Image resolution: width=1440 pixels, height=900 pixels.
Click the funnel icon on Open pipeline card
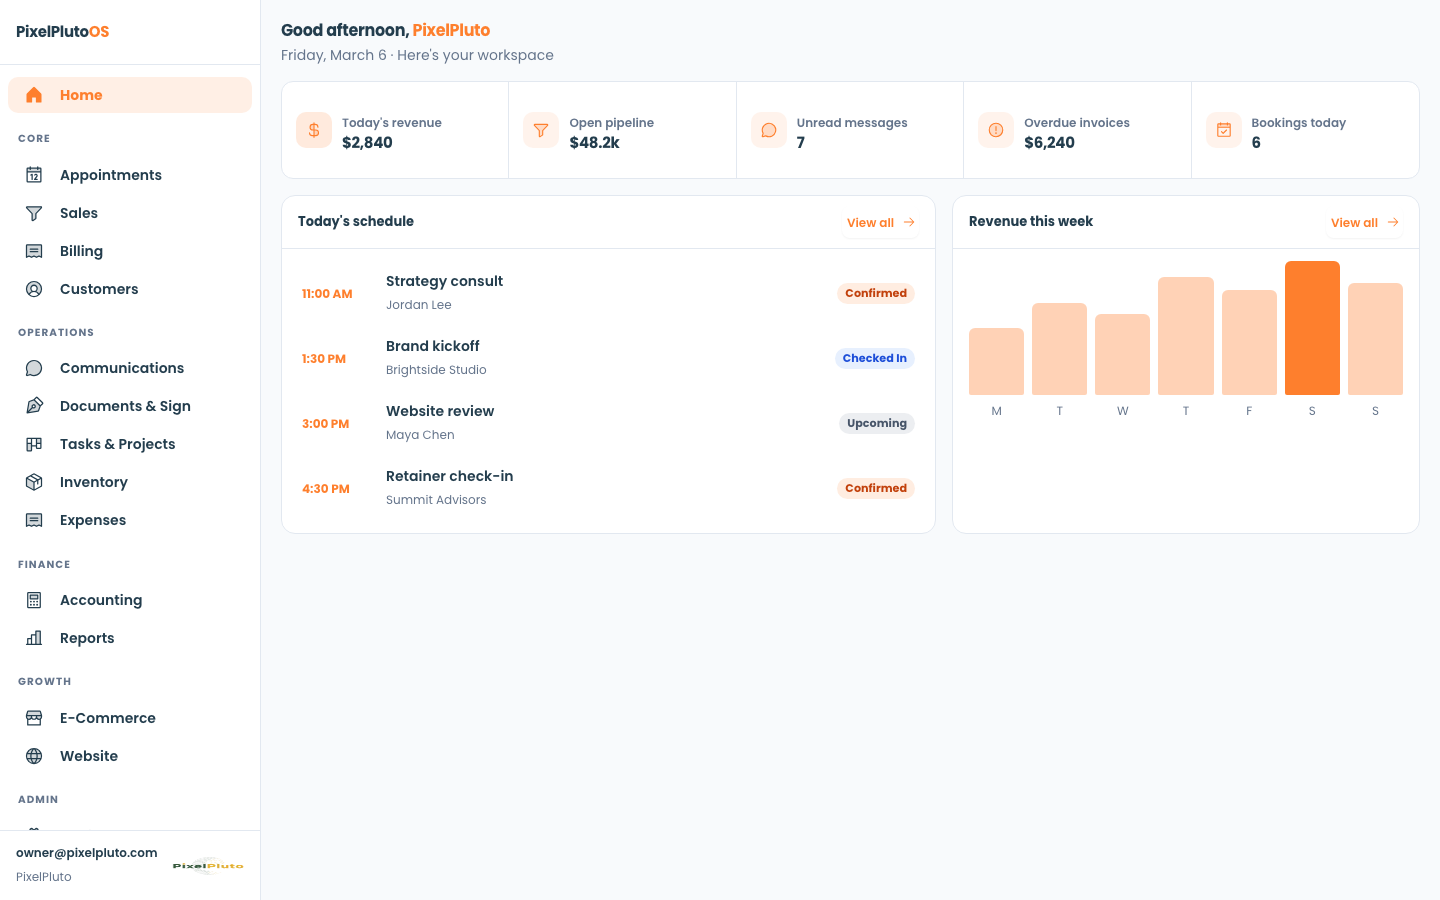pos(541,130)
